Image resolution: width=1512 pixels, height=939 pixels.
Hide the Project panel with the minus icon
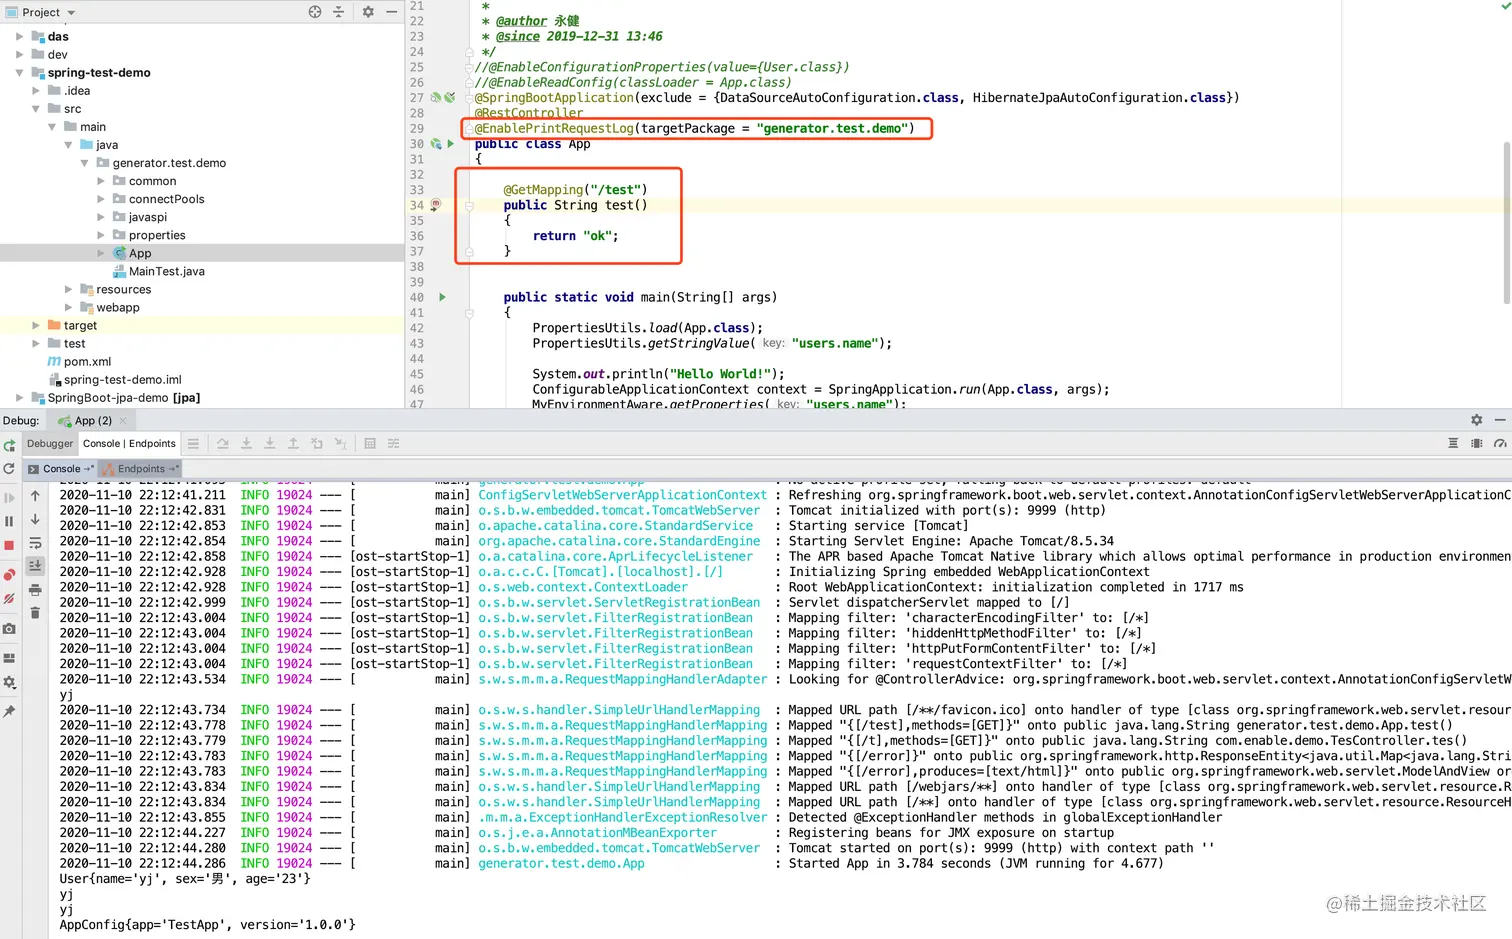[392, 12]
